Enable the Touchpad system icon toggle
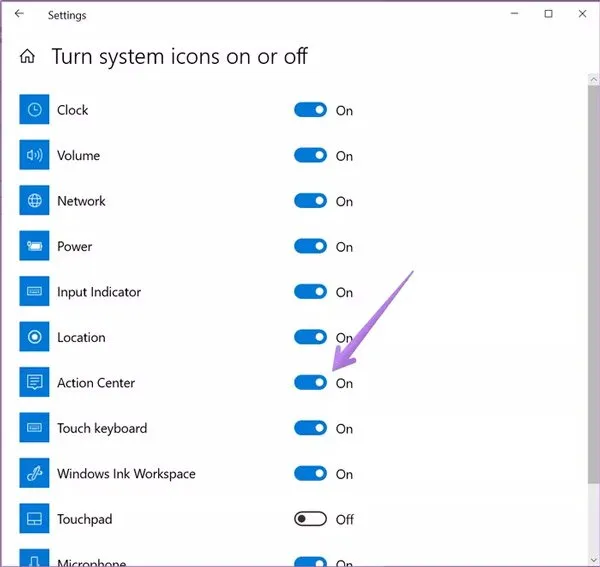The width and height of the screenshot is (600, 567). pos(311,519)
